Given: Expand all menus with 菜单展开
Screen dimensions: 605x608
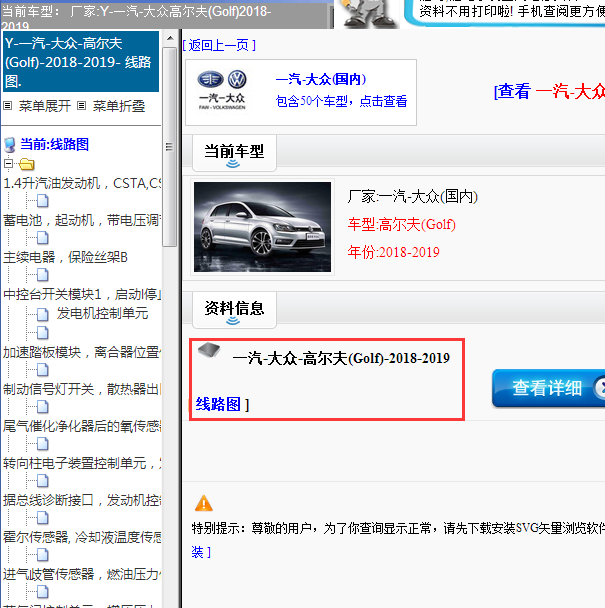Looking at the screenshot, I should (44, 106).
